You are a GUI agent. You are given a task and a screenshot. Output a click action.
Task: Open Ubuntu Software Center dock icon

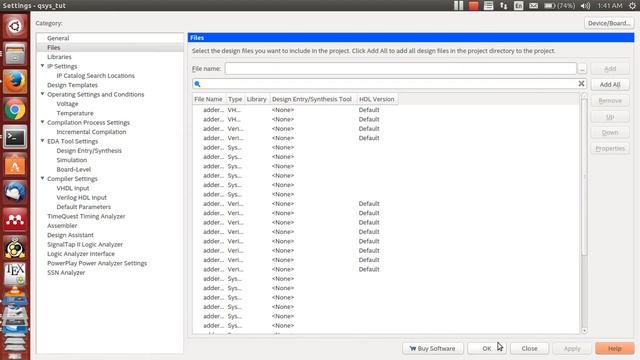tap(15, 165)
